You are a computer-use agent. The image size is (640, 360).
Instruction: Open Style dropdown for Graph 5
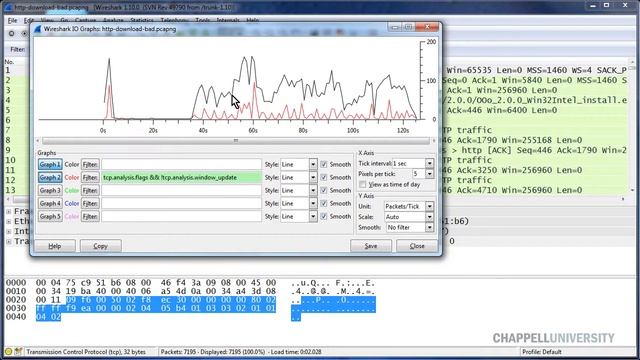tap(313, 216)
